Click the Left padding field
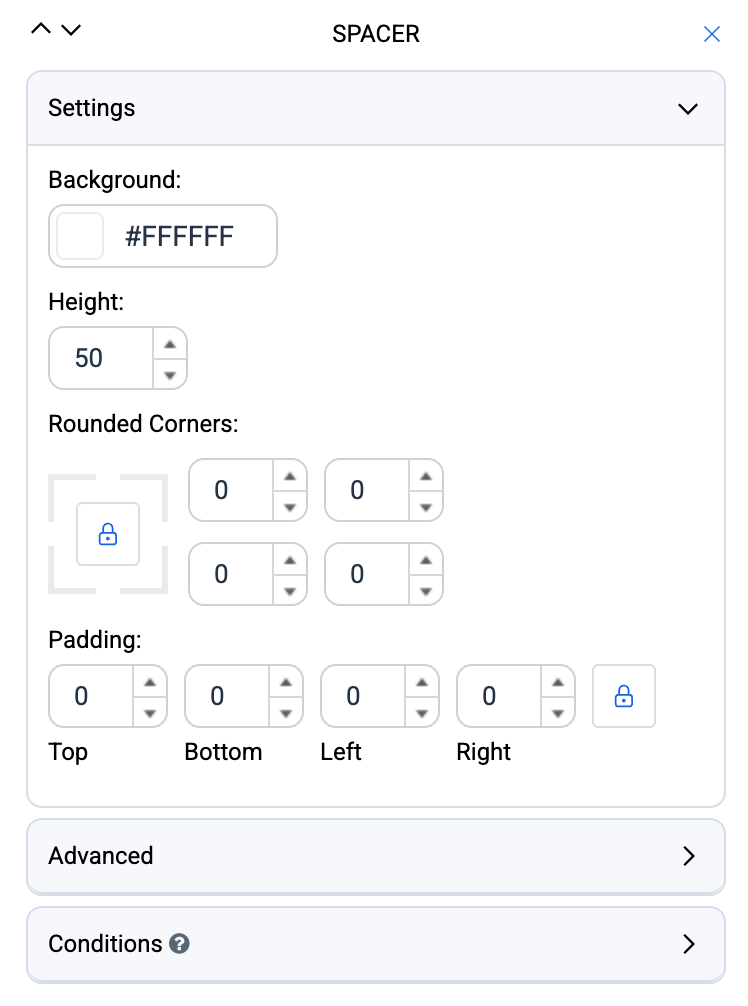Viewport: 748px width, 1006px height. pos(363,696)
